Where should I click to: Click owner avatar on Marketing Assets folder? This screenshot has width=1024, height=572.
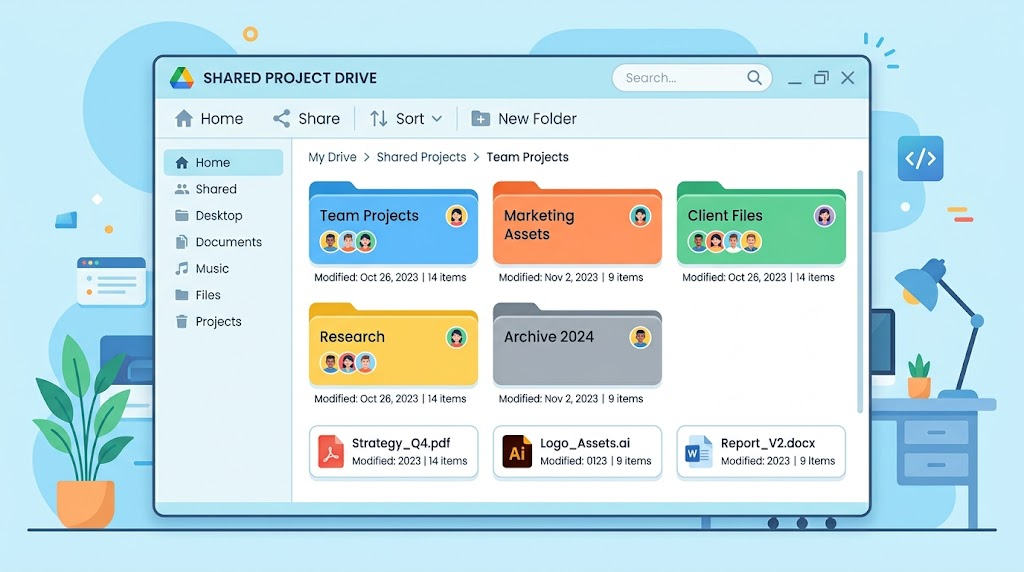click(640, 216)
